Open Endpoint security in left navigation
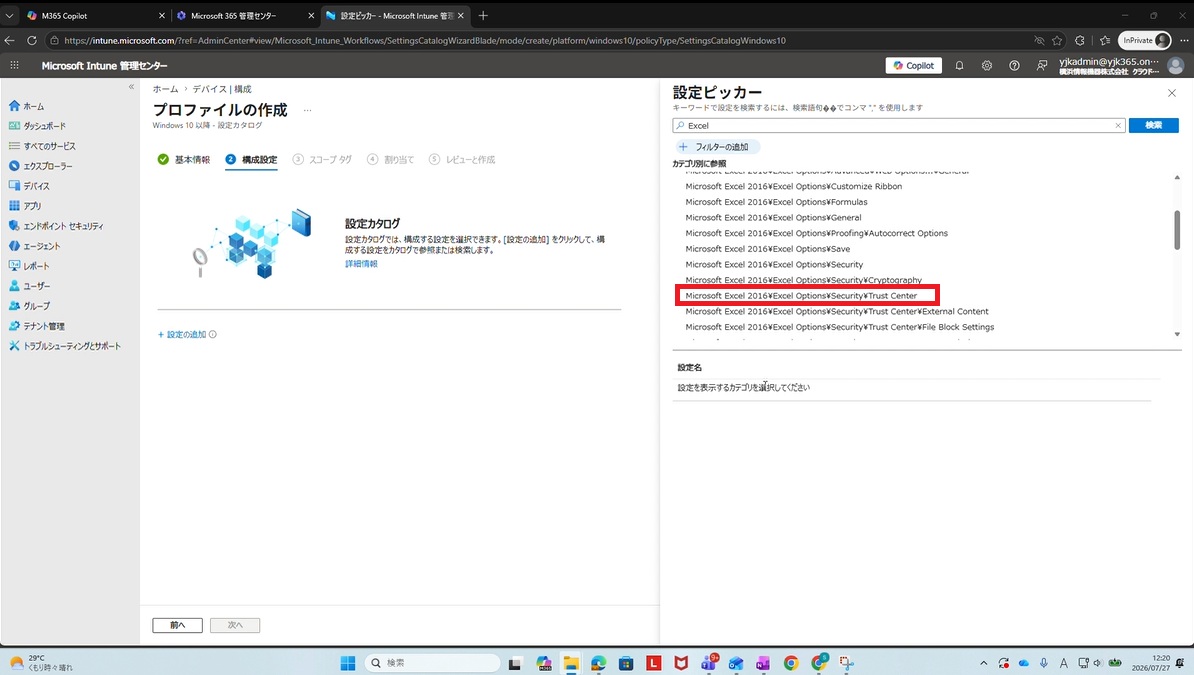Viewport: 1194px width, 675px height. click(x=56, y=226)
